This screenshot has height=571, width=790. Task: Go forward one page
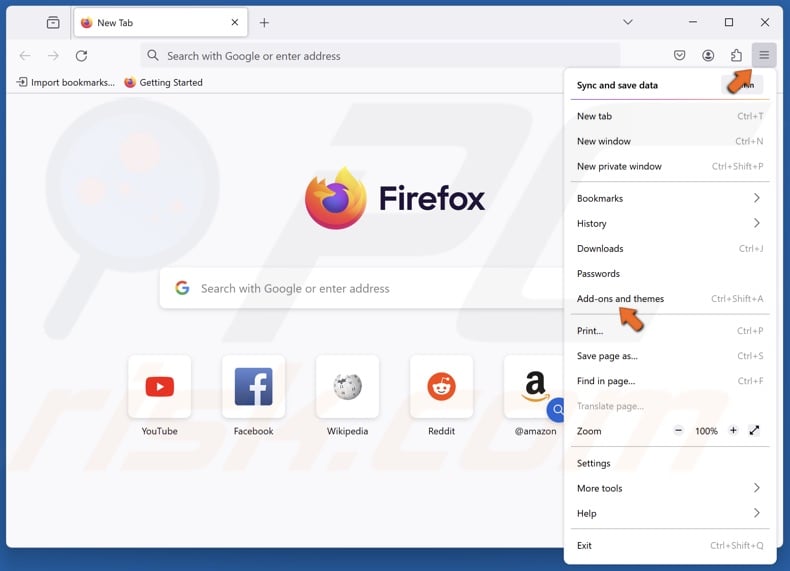click(53, 55)
